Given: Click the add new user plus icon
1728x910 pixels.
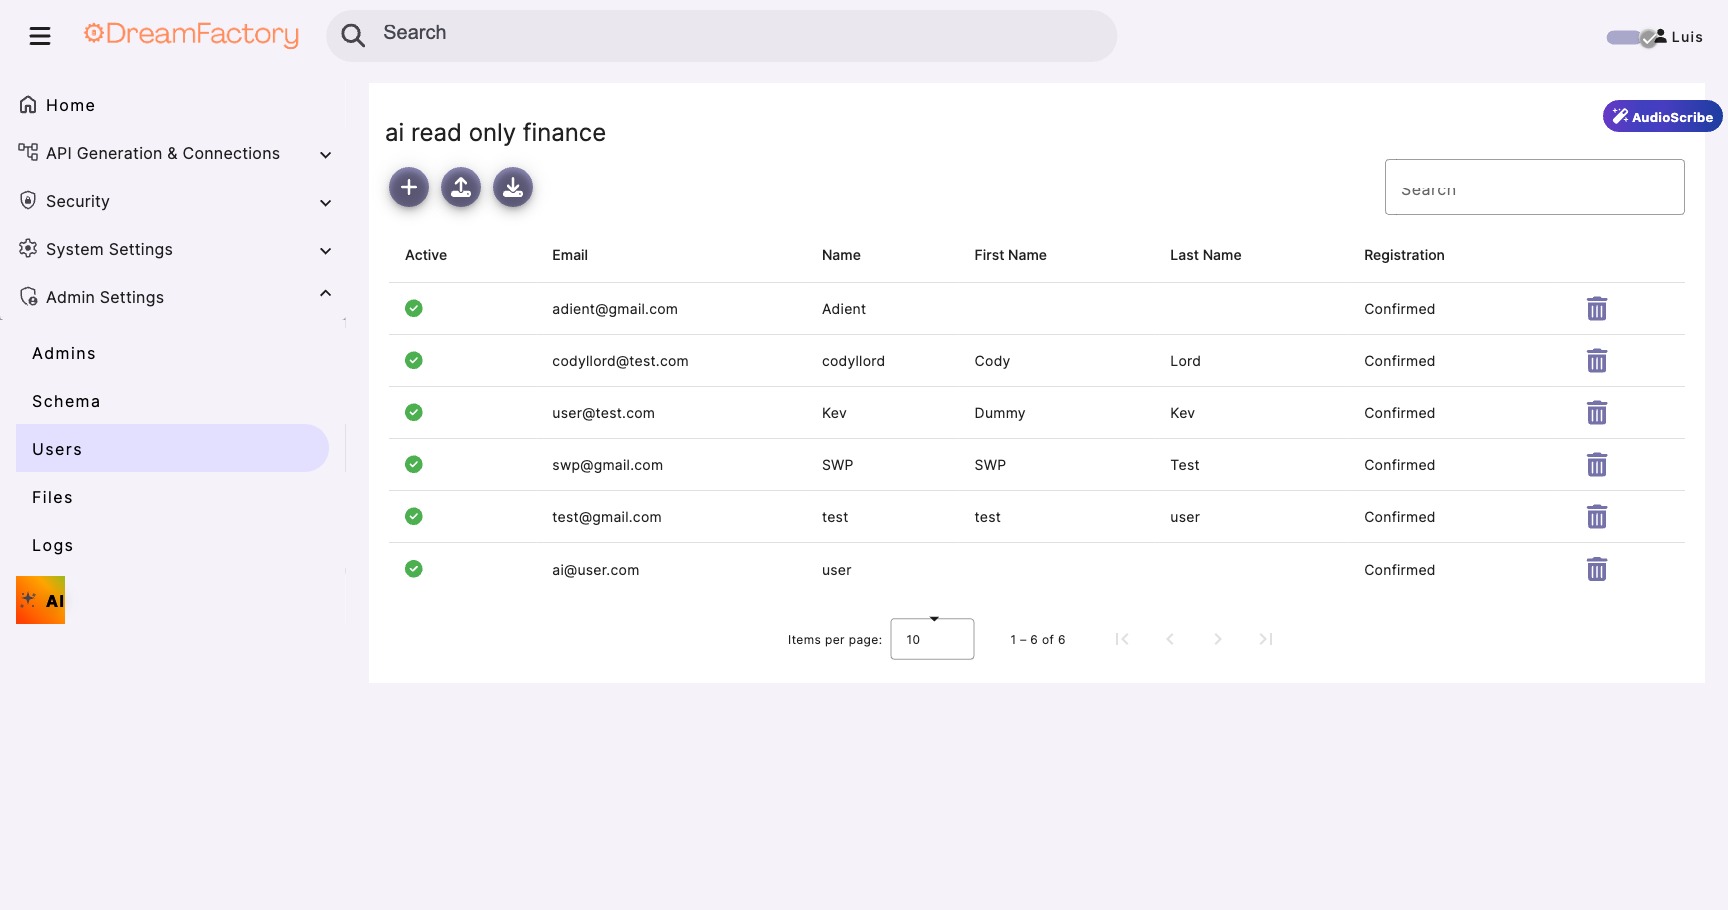Looking at the screenshot, I should 409,187.
